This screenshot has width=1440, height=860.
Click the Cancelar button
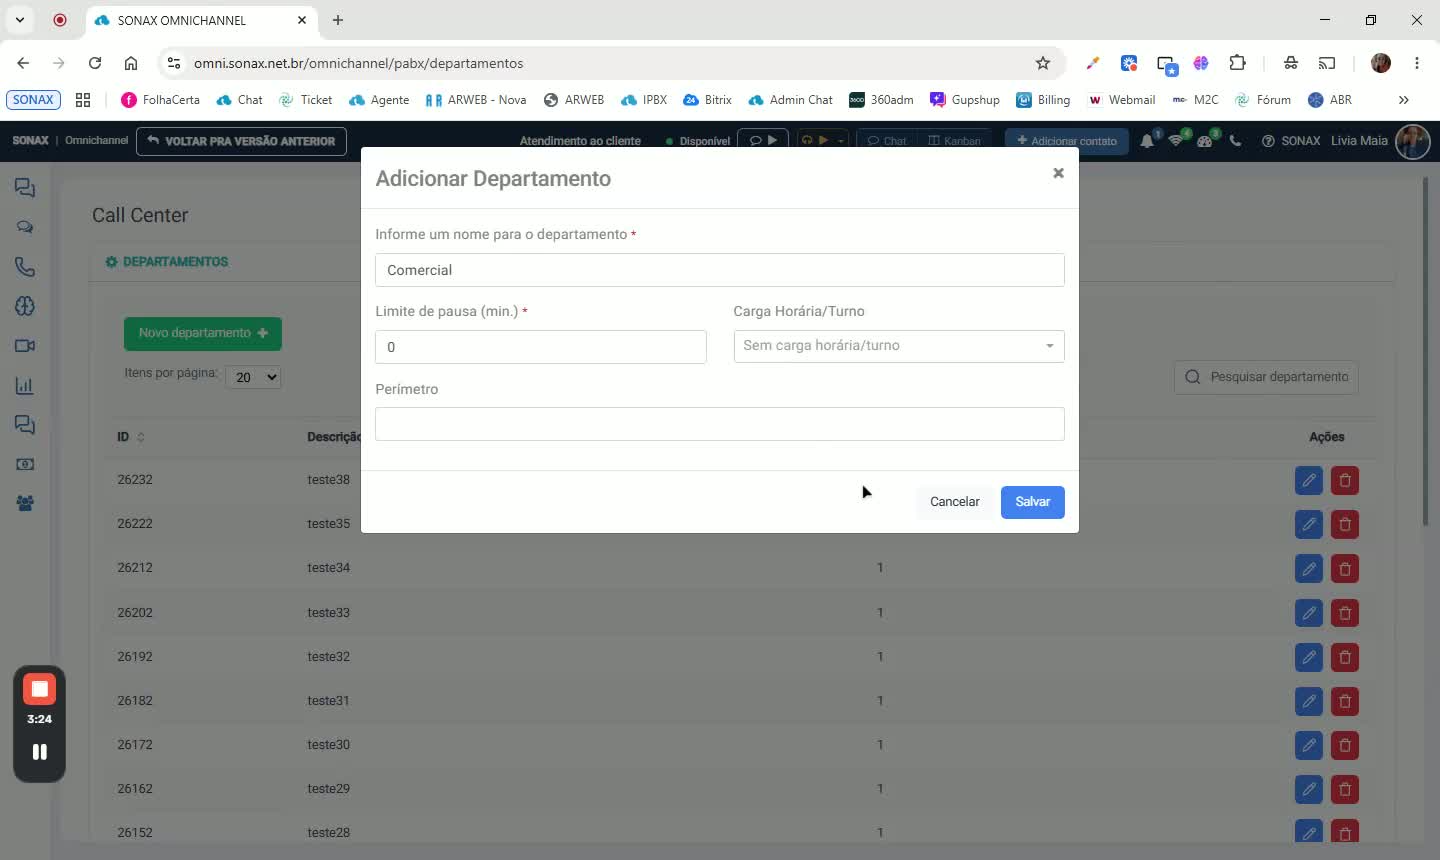tap(954, 502)
